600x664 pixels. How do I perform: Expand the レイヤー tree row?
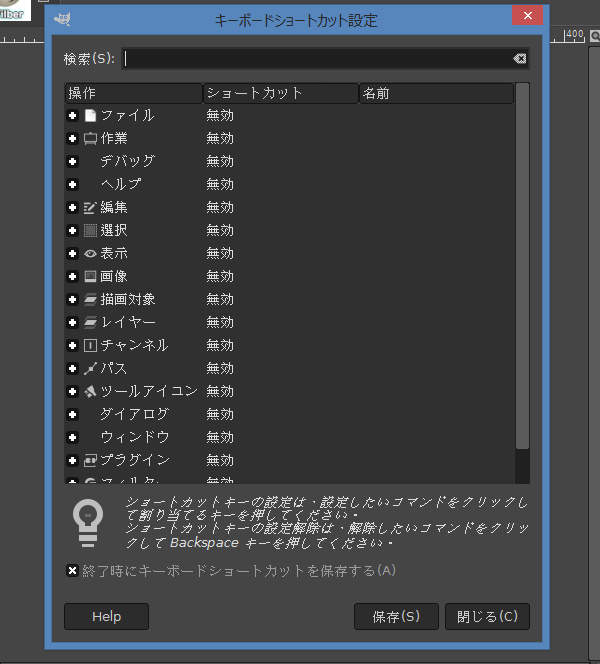(x=72, y=322)
